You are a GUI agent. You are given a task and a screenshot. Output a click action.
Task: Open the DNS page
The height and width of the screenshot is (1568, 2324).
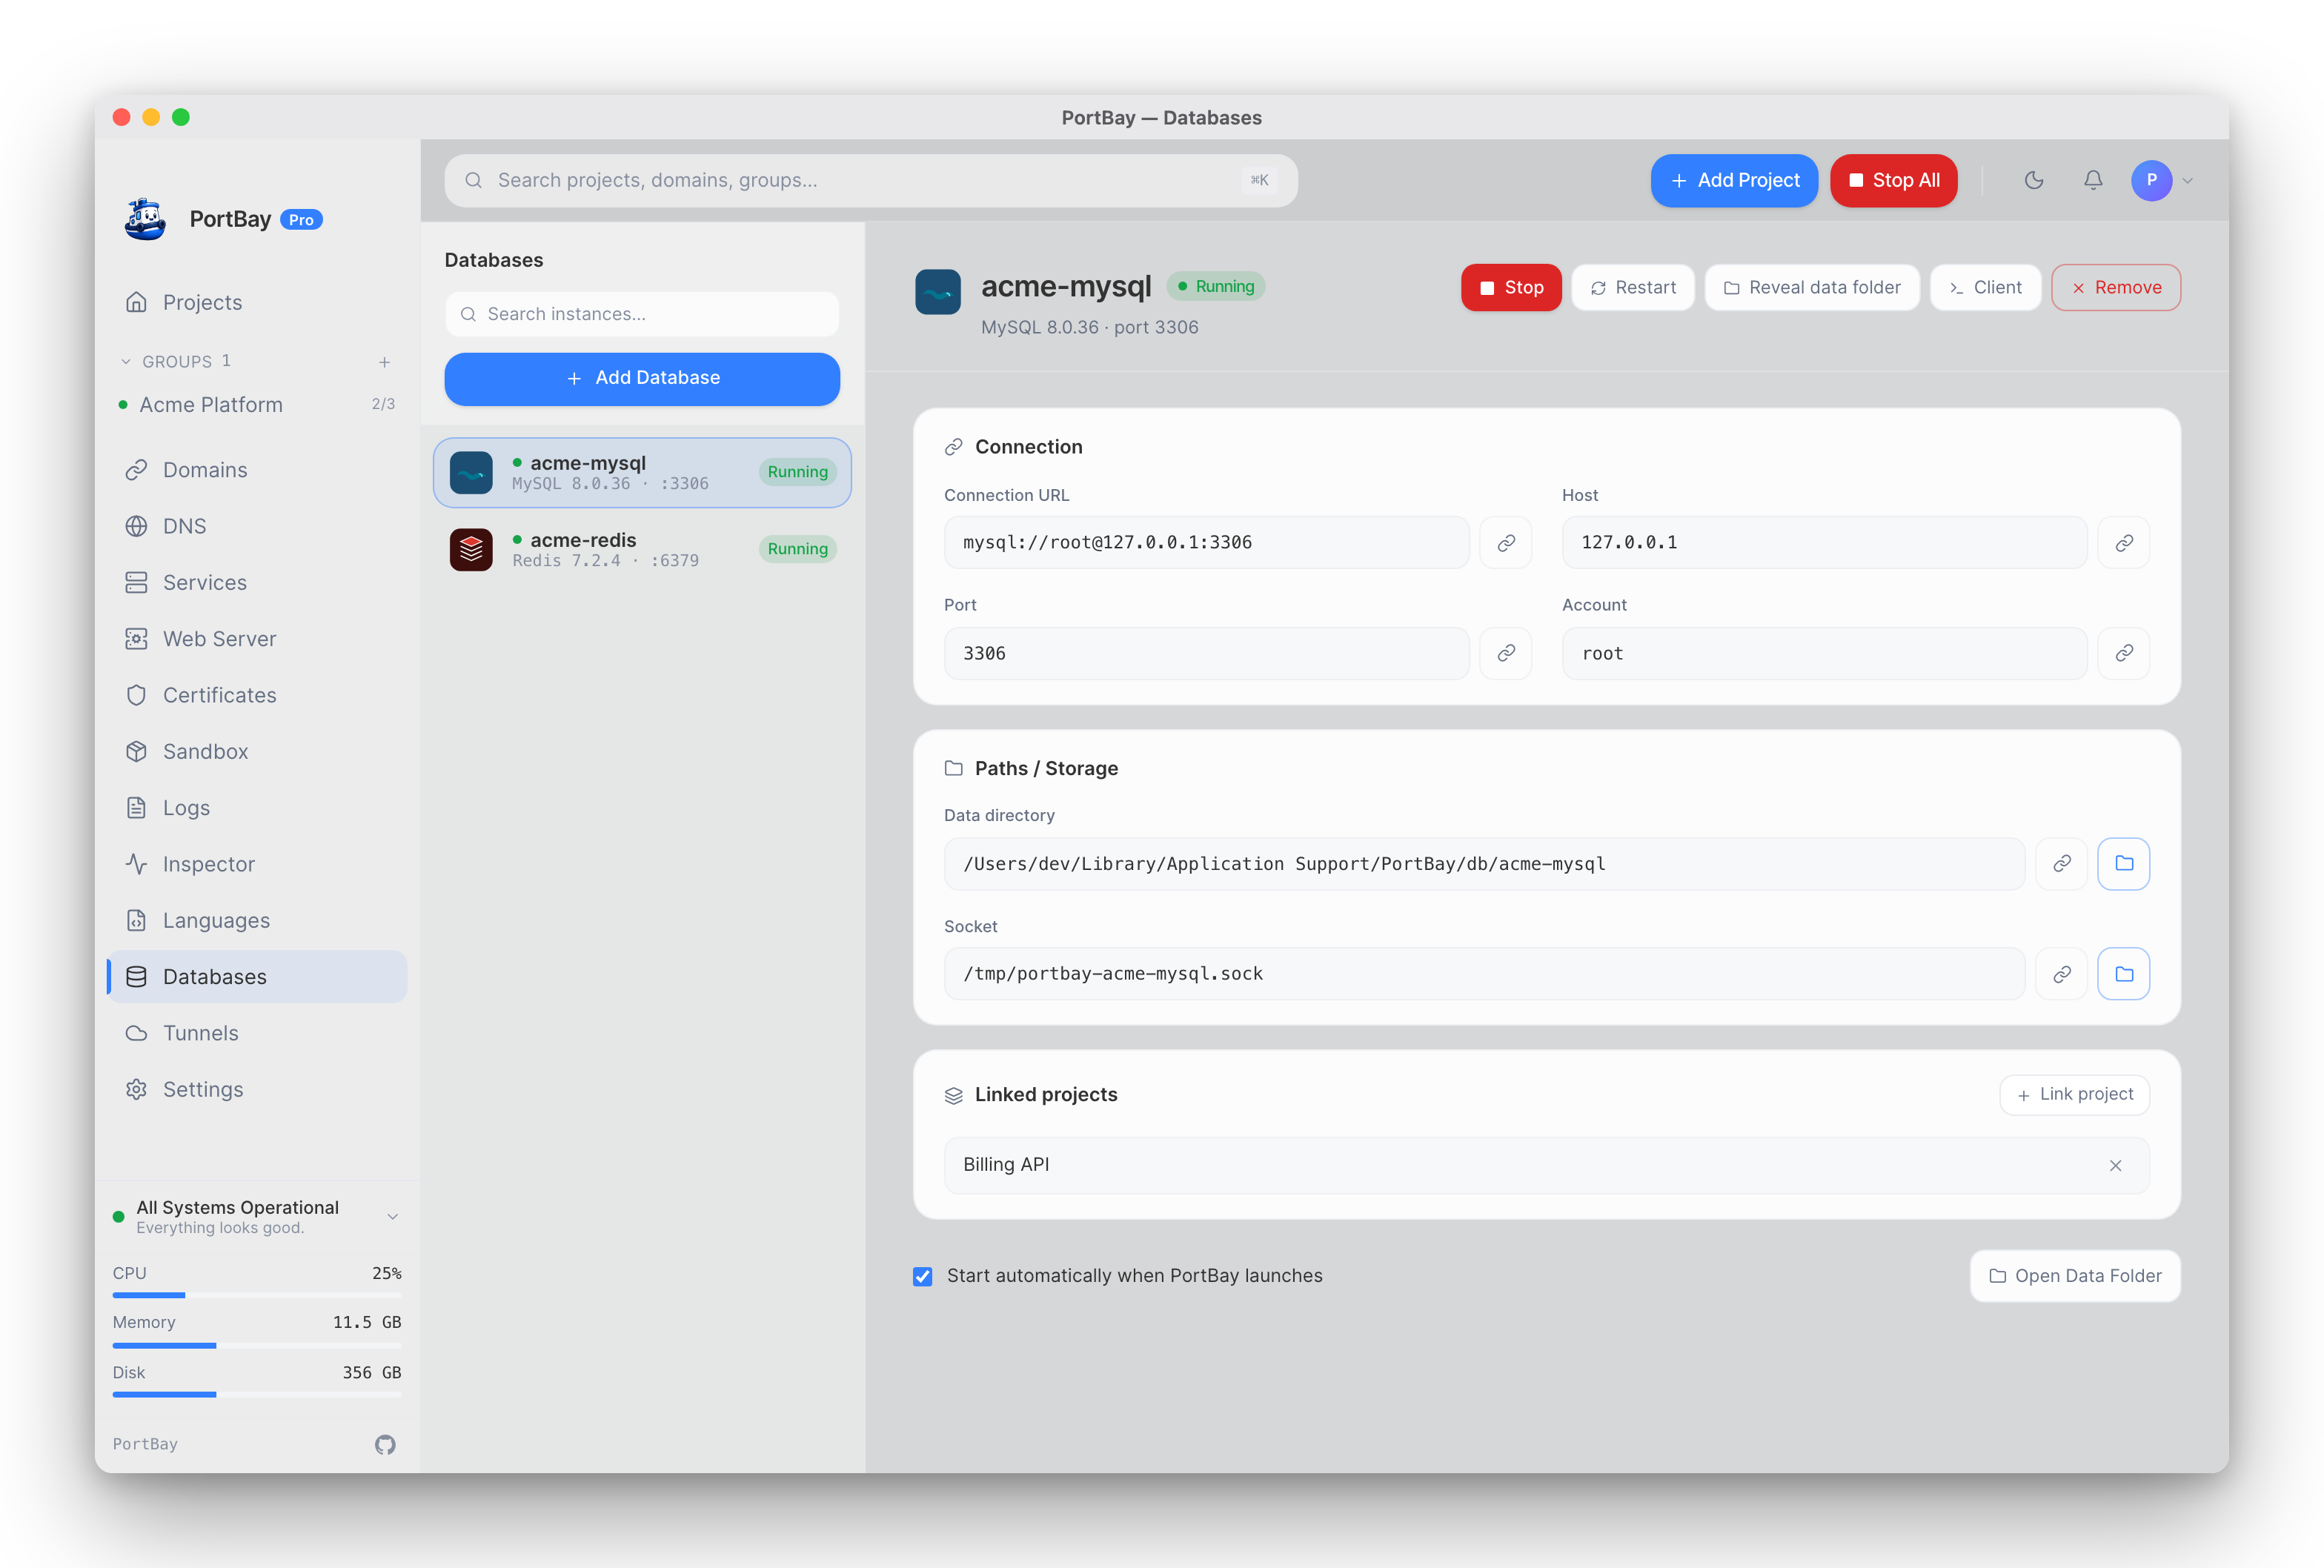[x=257, y=526]
